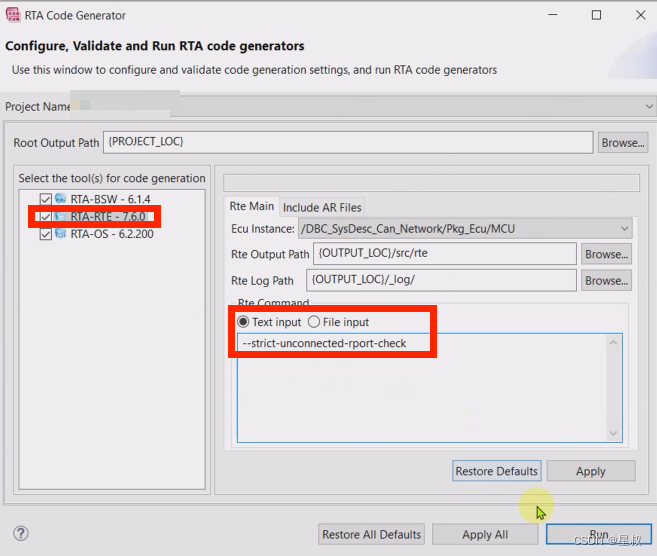The image size is (657, 556).
Task: Click the RTA-OS tool icon
Action: (x=60, y=234)
